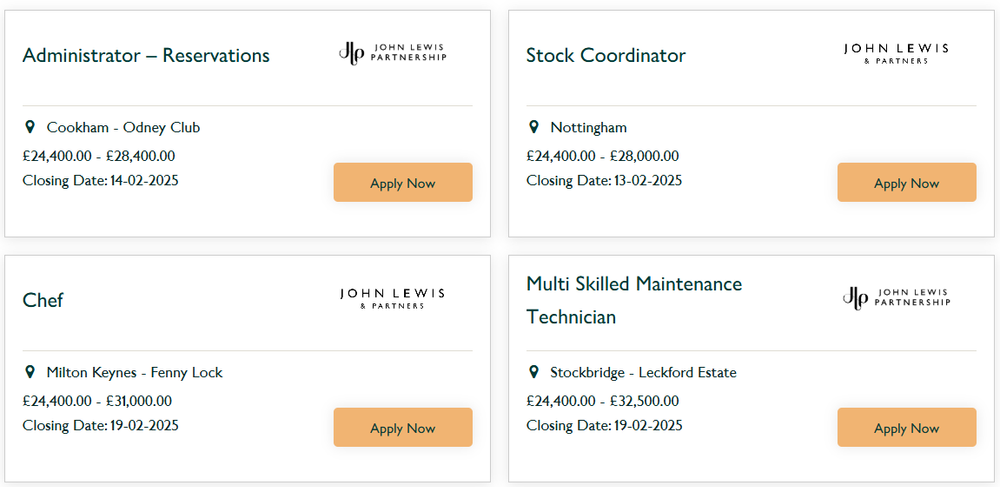Screen dimensions: 1000x487
Task: Open the Stock Coordinator job title
Action: [x=606, y=55]
